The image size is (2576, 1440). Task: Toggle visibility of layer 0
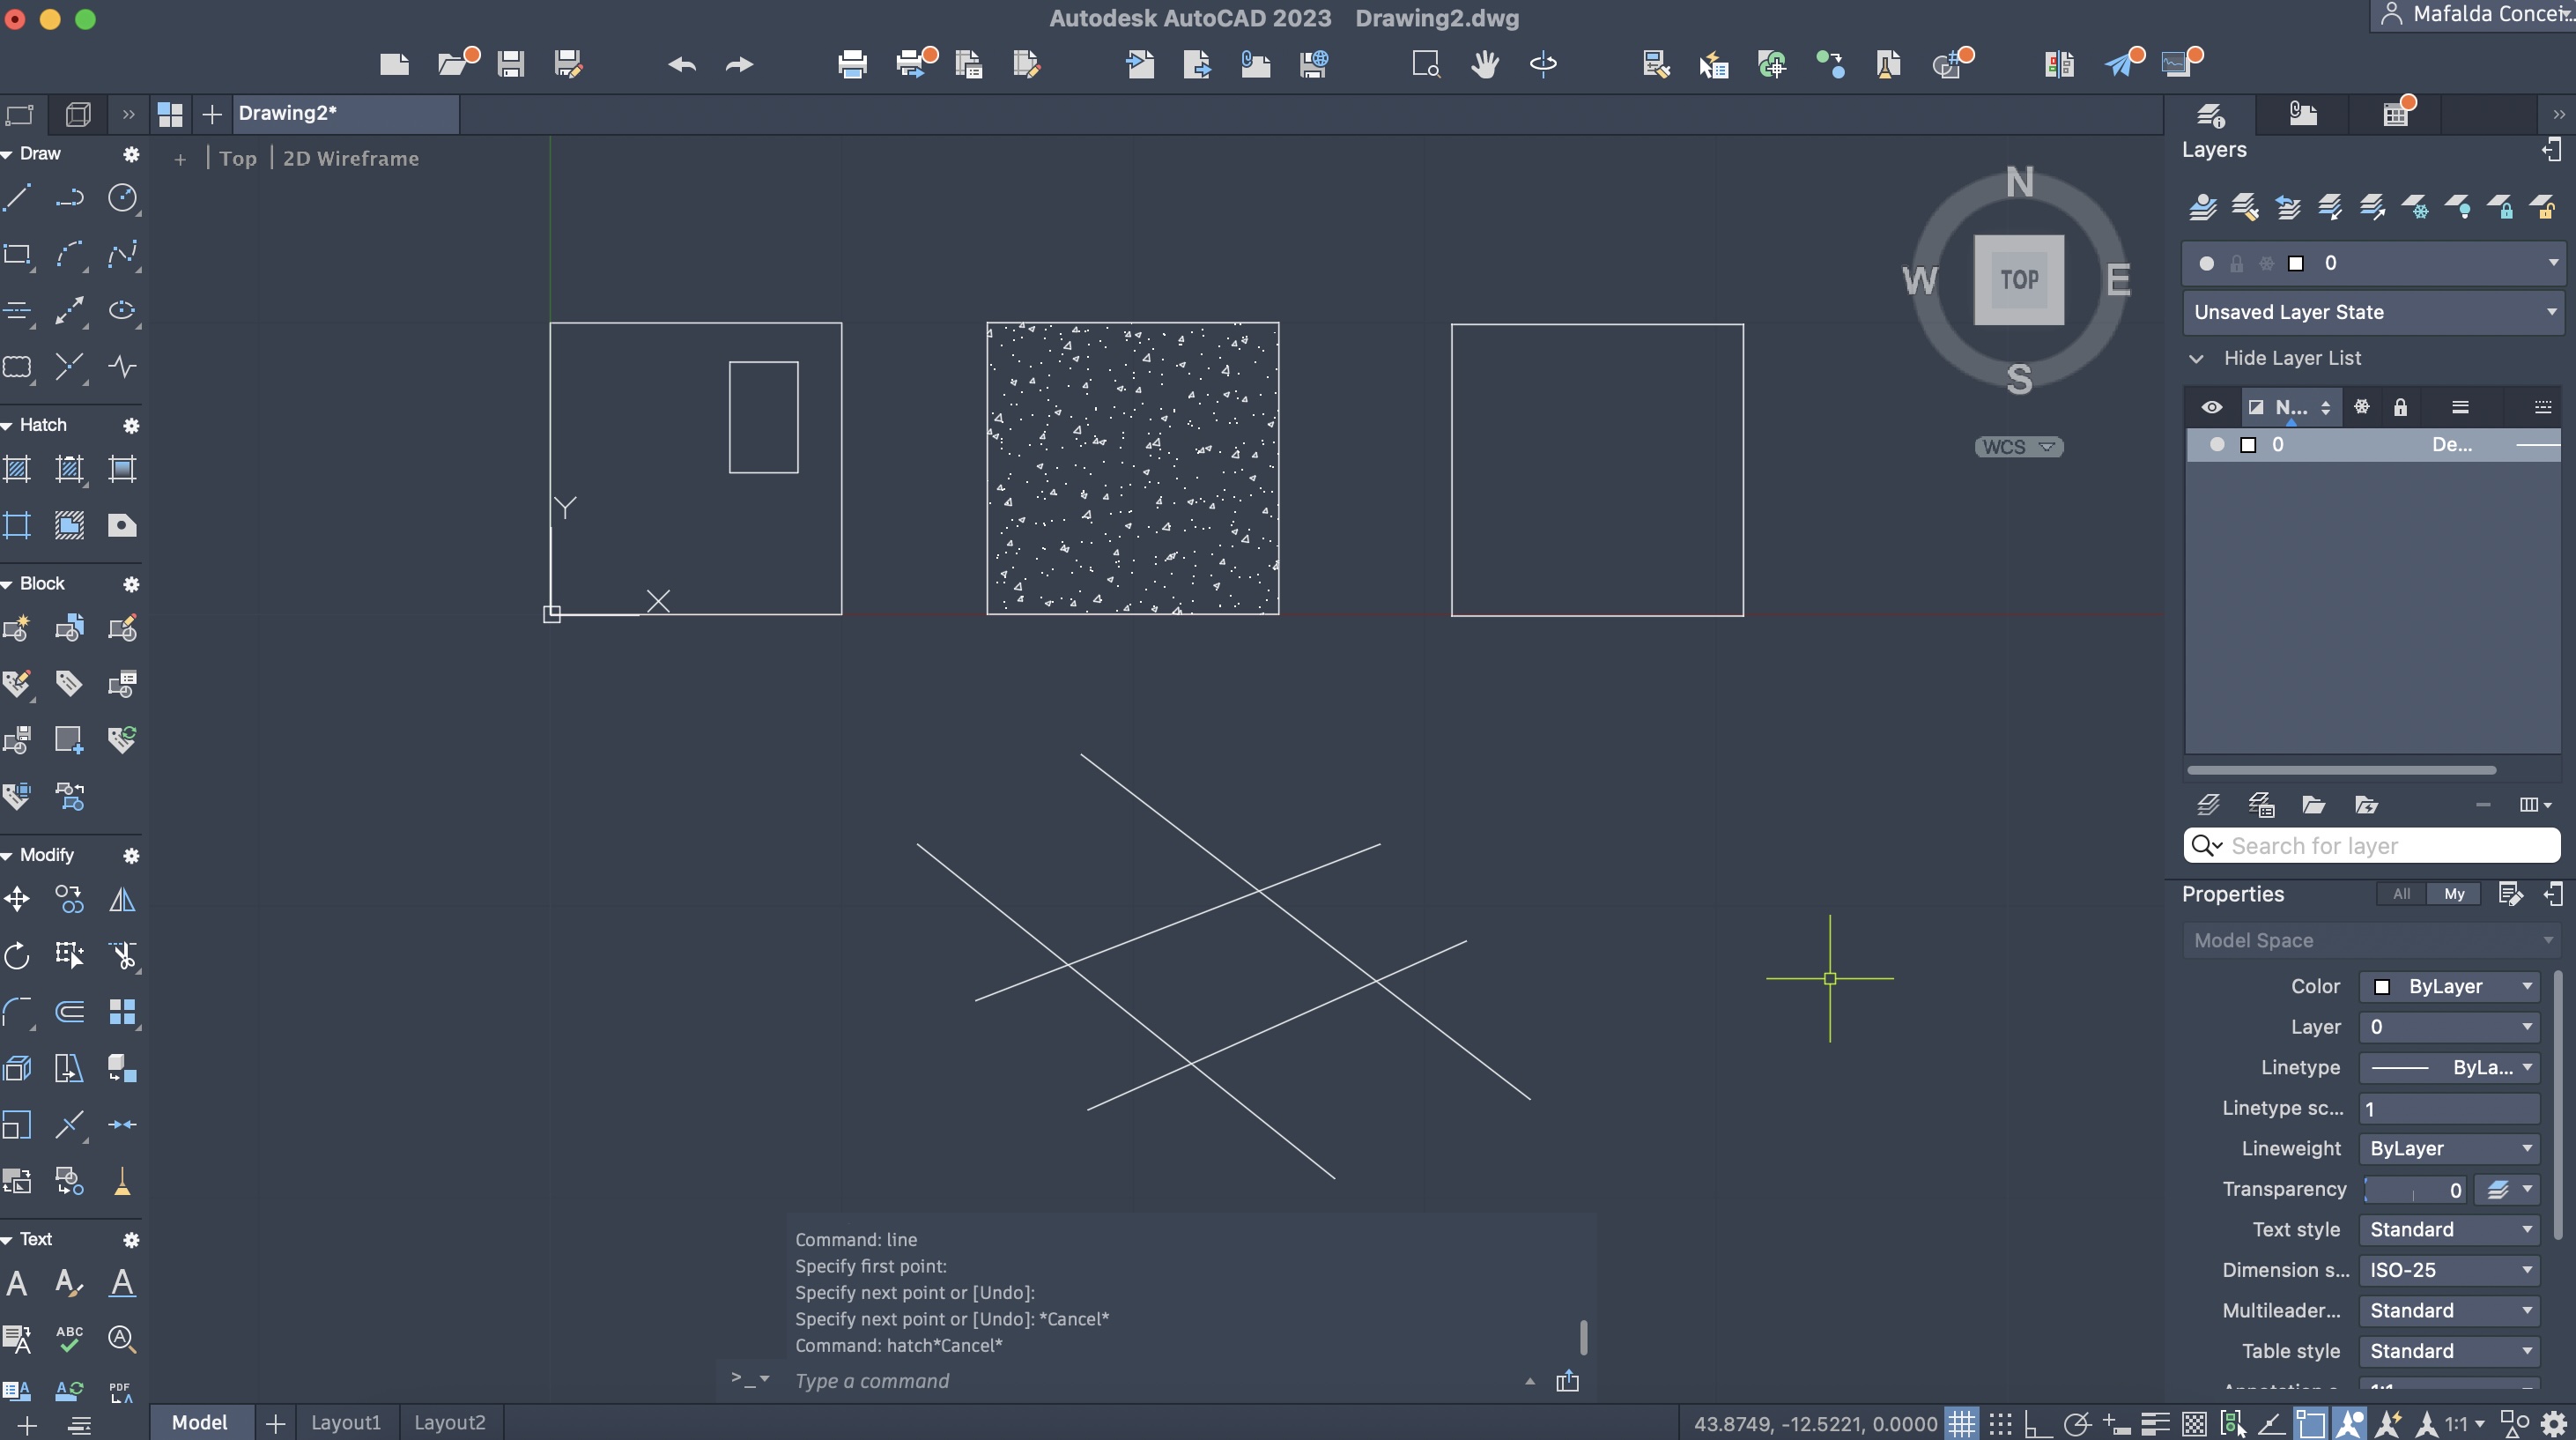(x=2216, y=444)
